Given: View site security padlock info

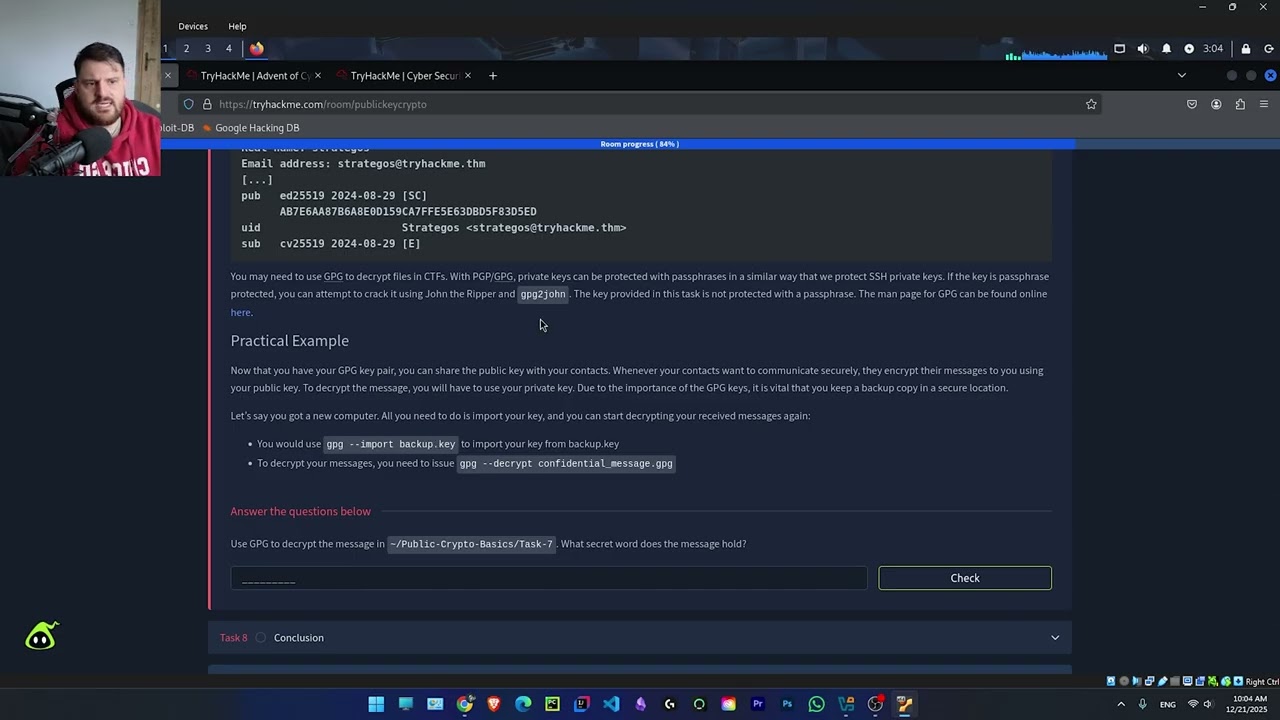Looking at the screenshot, I should (x=207, y=104).
